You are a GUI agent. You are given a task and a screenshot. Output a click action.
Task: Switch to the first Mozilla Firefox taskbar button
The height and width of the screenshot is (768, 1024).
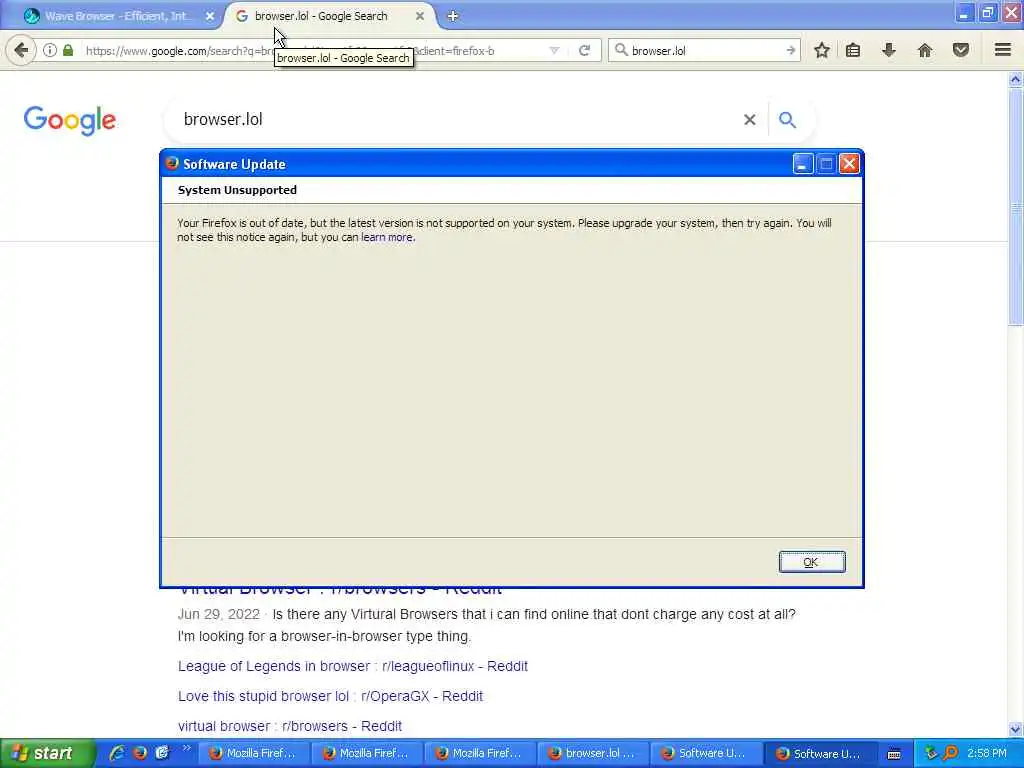253,754
